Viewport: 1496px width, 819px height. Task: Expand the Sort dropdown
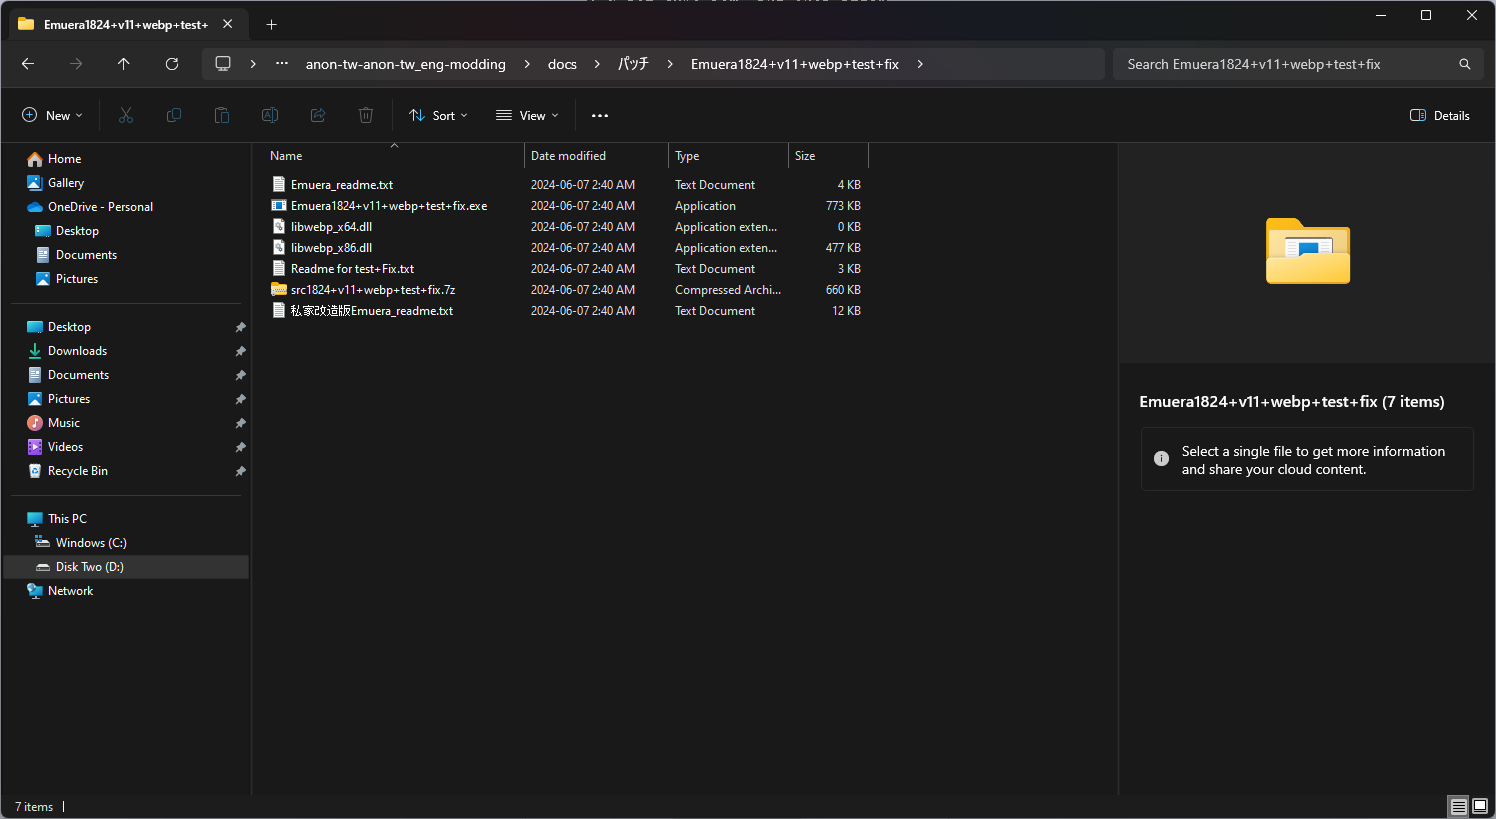438,116
